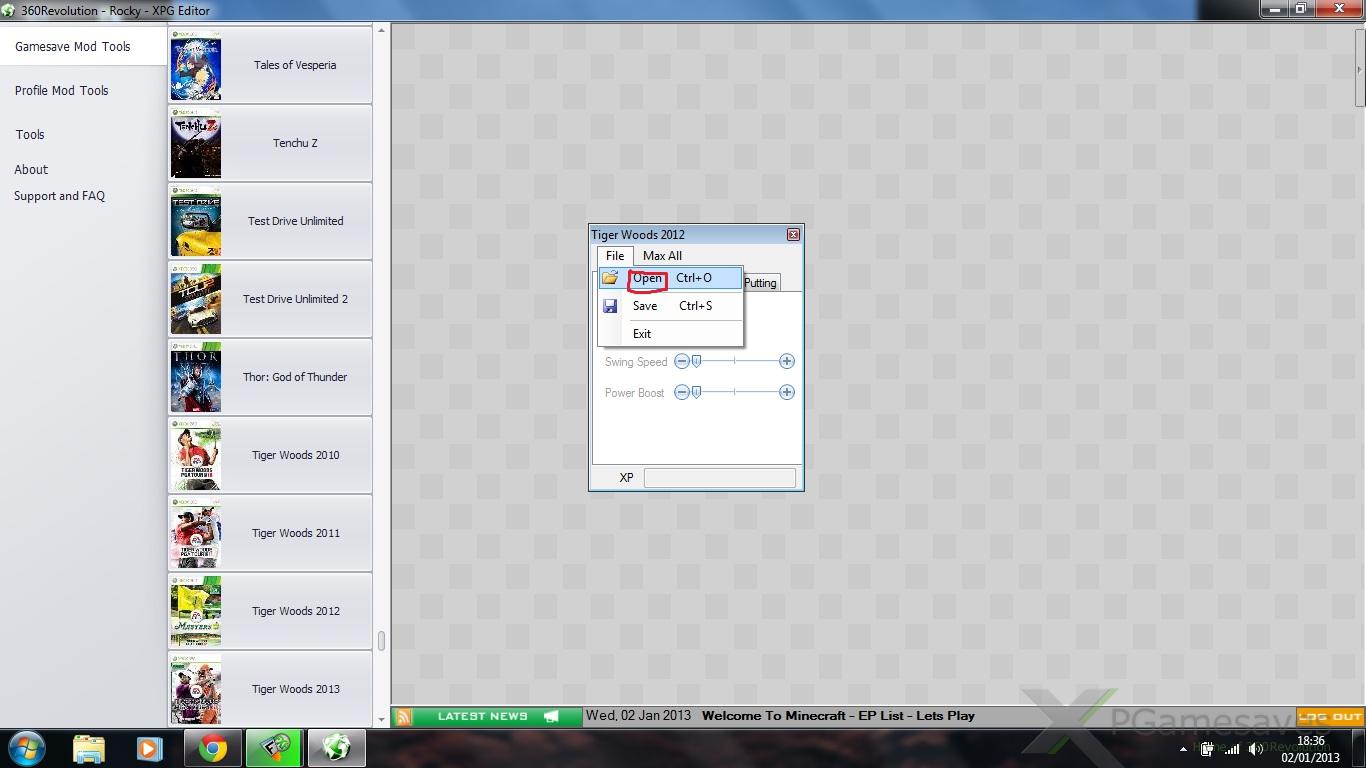
Task: Open Windows Explorer from the taskbar
Action: (88, 748)
